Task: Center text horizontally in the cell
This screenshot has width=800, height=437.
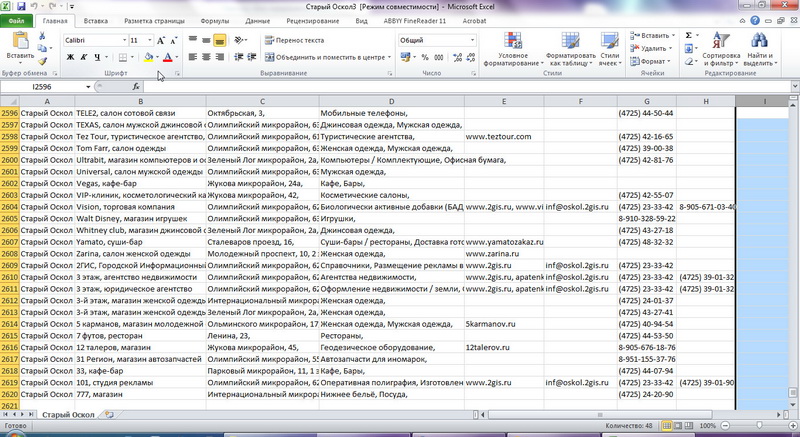Action: [x=206, y=57]
